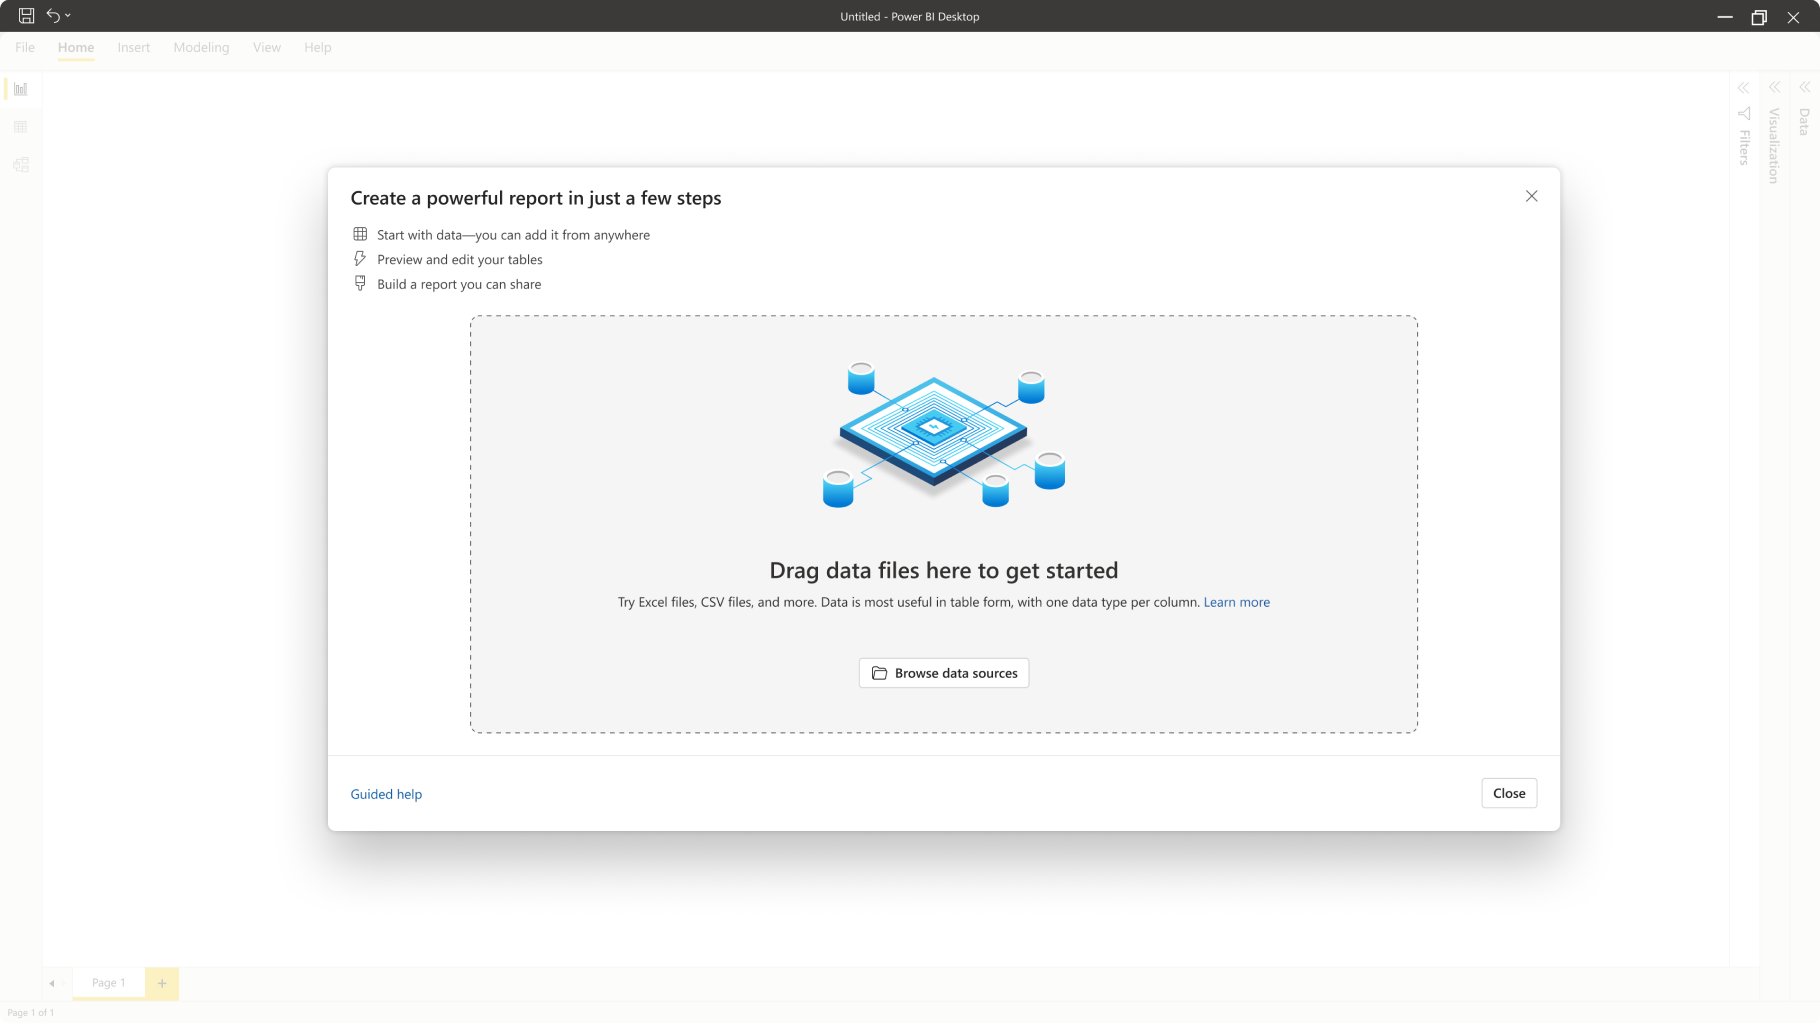Viewport: 1820px width, 1024px height.
Task: Select the Page 1 tab
Action: [x=108, y=983]
